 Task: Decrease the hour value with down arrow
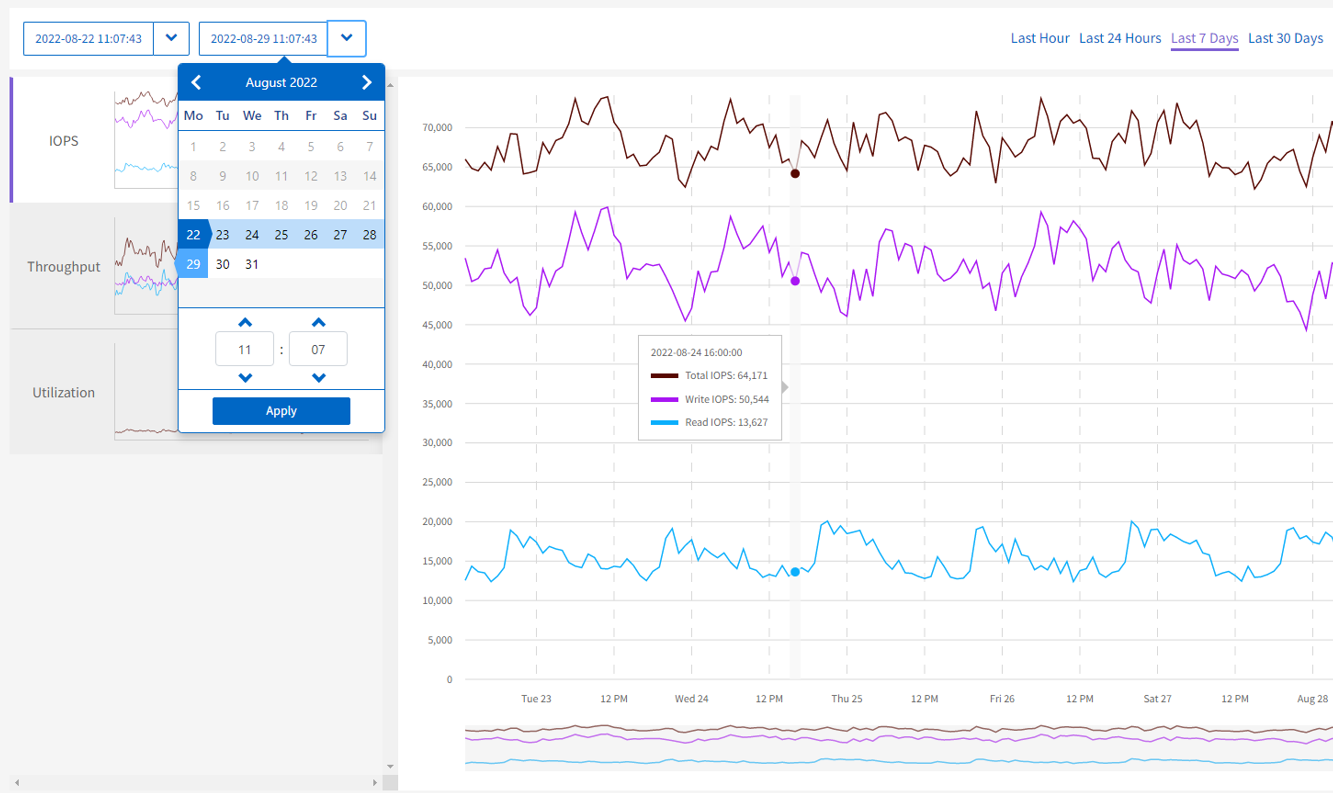pyautogui.click(x=245, y=377)
